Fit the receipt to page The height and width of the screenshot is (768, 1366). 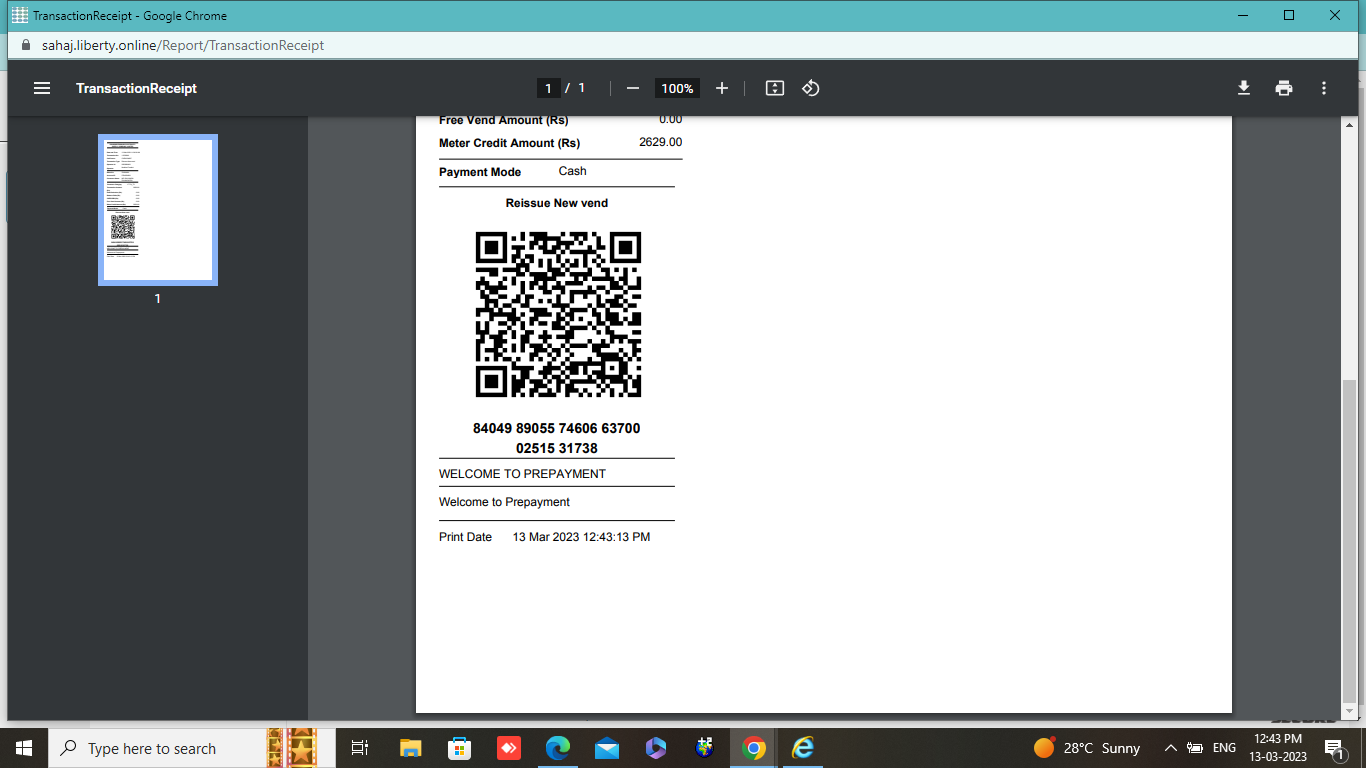coord(774,88)
